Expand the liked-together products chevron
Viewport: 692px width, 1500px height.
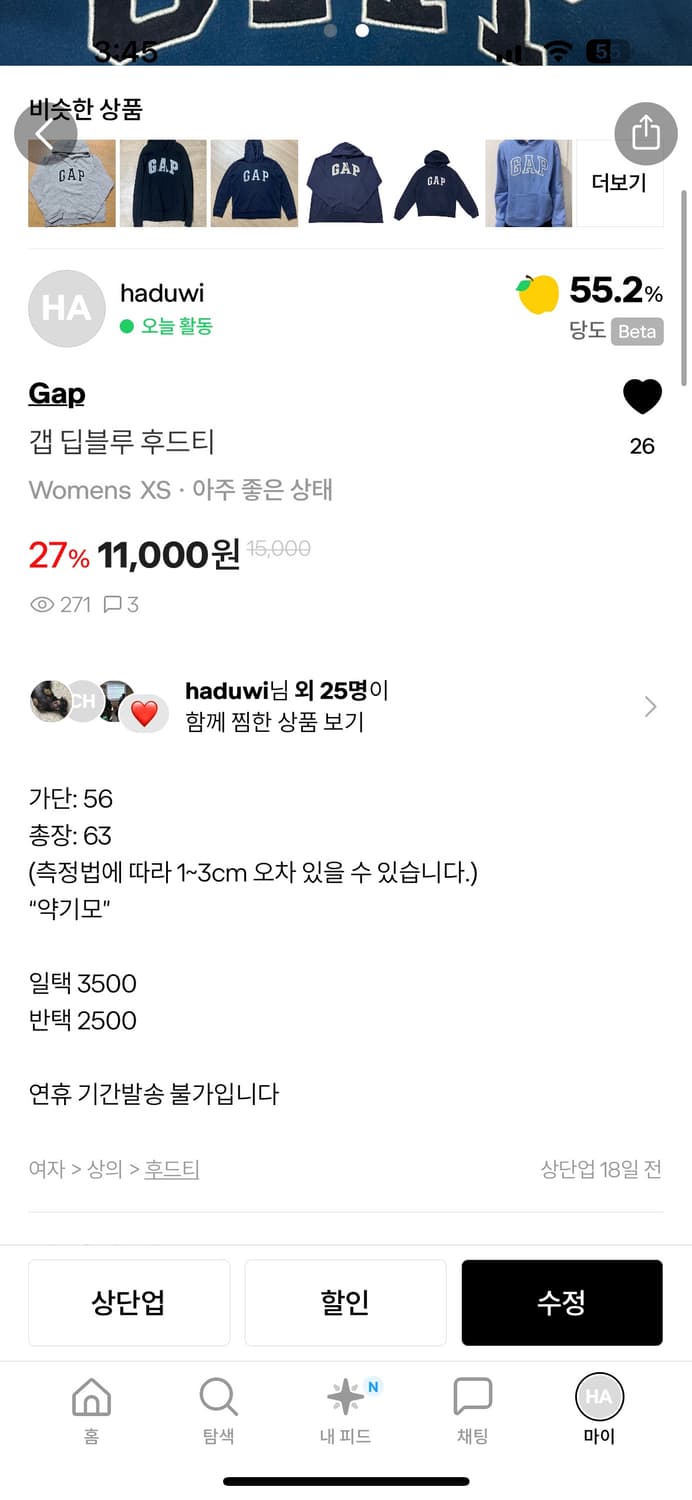650,707
